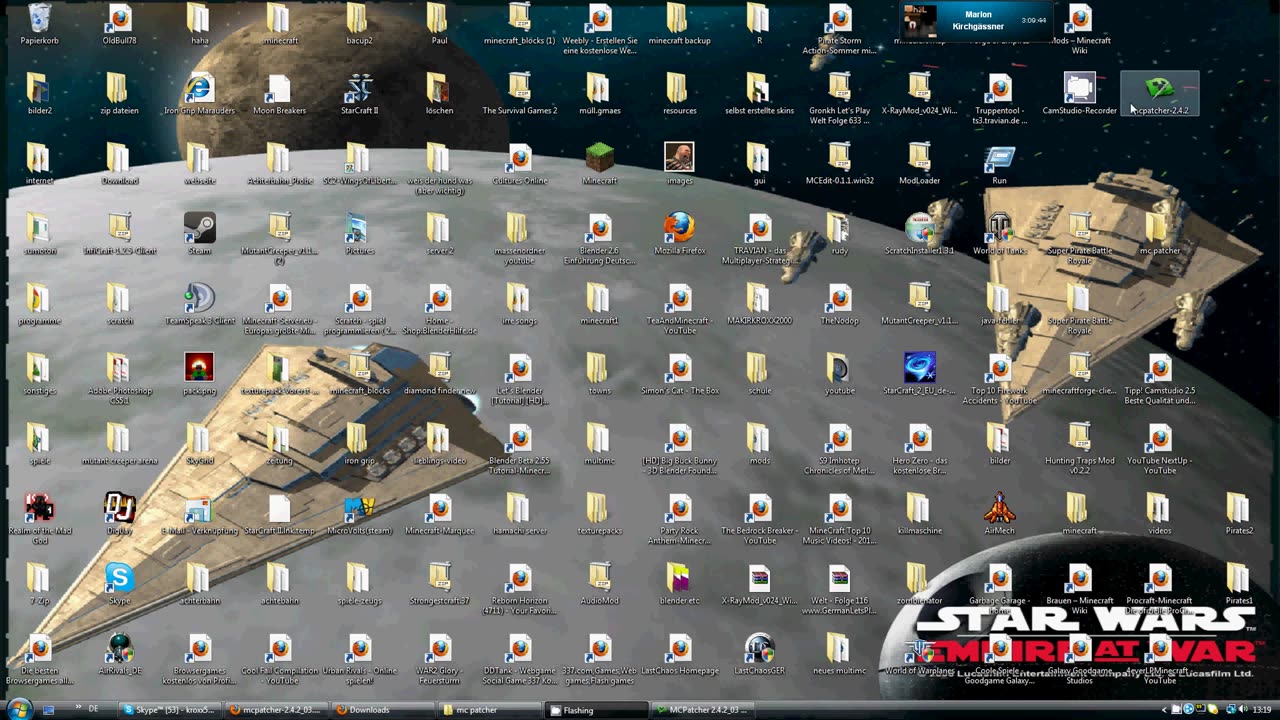Open the 7-Zip folder icon
The height and width of the screenshot is (720, 1280).
click(x=39, y=585)
